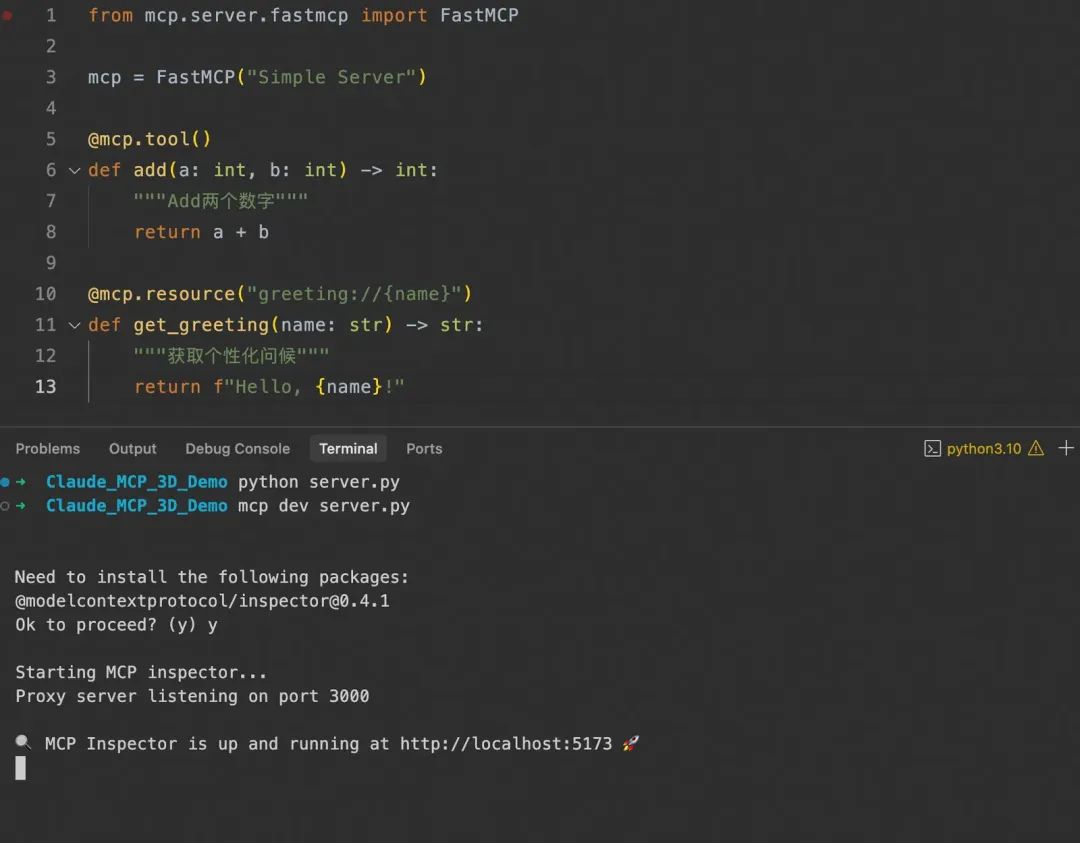This screenshot has width=1080, height=843.
Task: Open the Ports tab
Action: [424, 449]
